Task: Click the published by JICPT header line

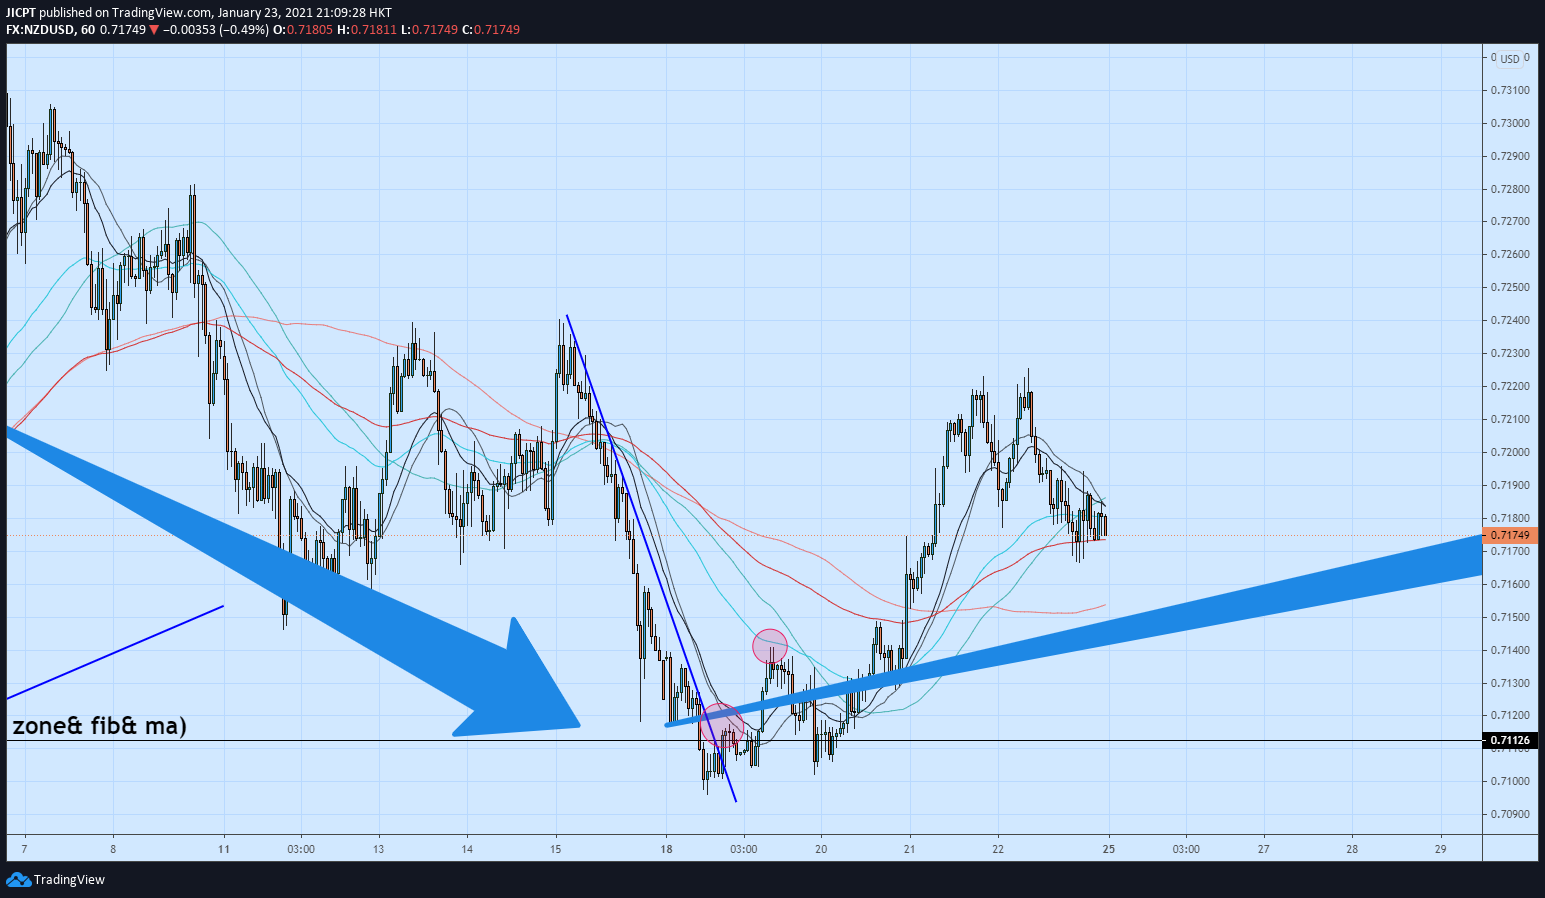Action: point(199,12)
